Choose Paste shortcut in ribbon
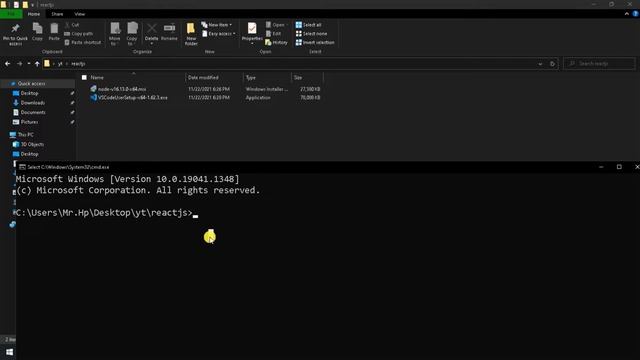The image size is (640, 360). coord(82,42)
